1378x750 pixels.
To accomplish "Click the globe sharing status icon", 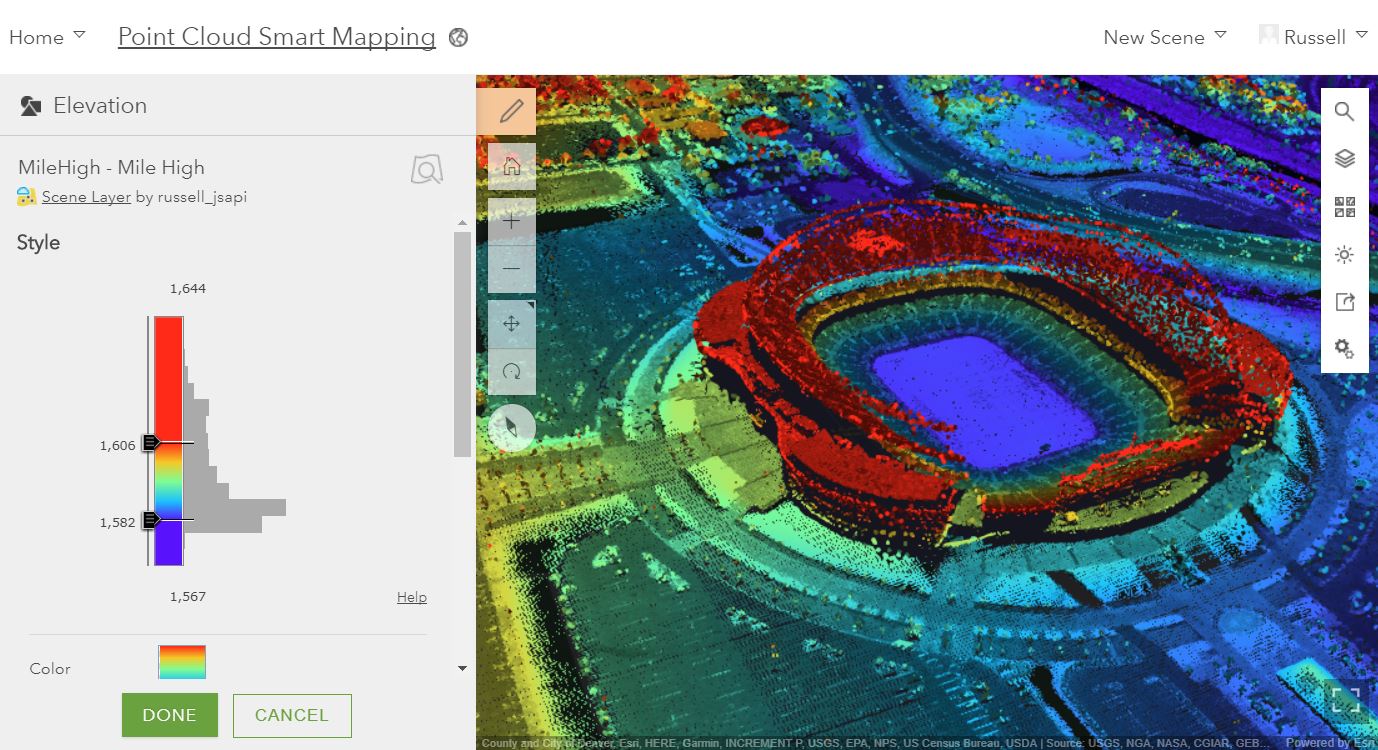I will tap(459, 38).
